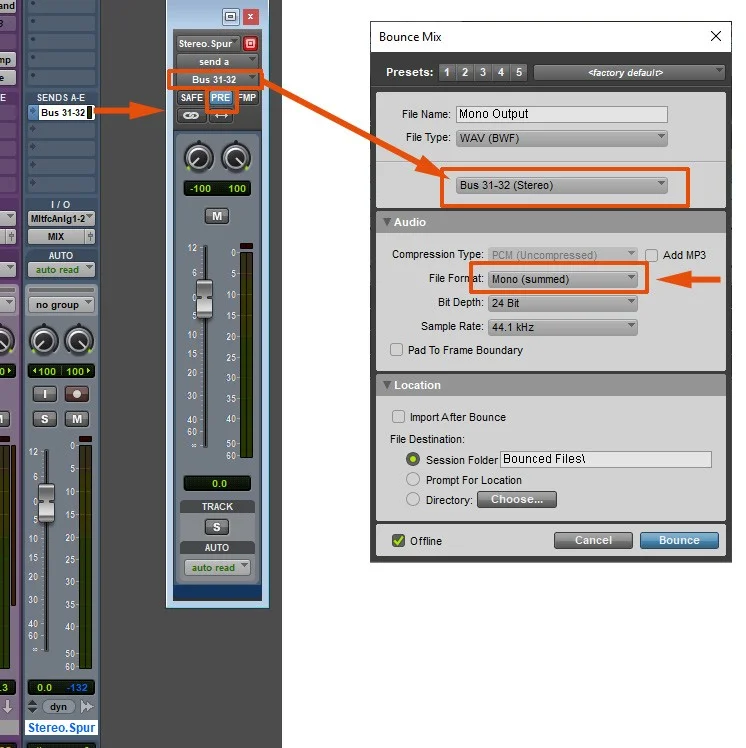Screen dimensions: 746x748
Task: Click the Bounce button
Action: click(679, 540)
